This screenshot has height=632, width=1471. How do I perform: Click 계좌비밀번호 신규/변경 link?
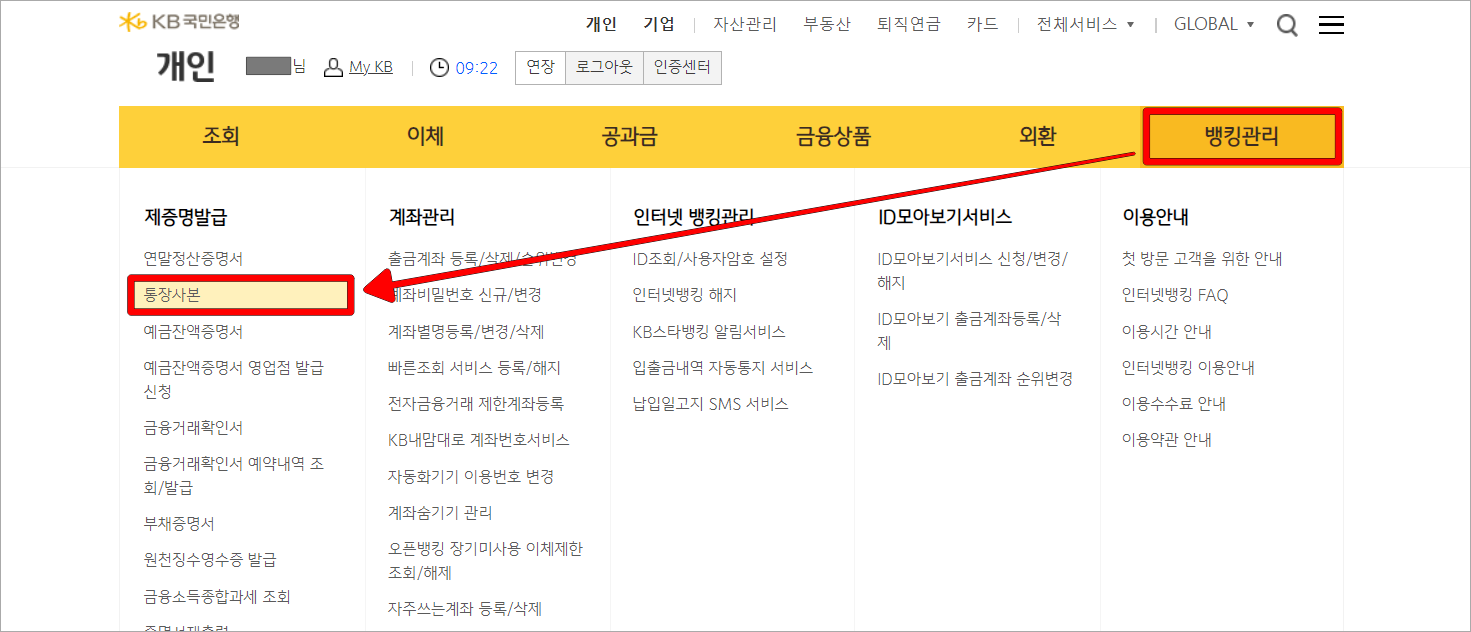465,295
